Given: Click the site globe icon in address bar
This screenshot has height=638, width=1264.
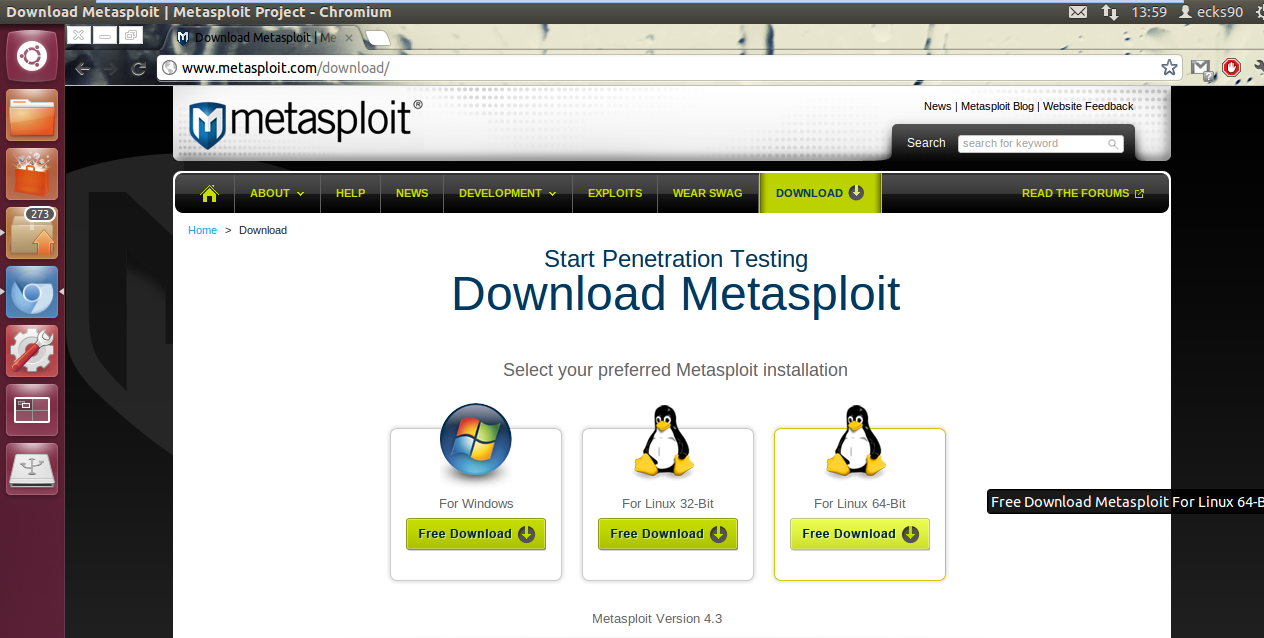Looking at the screenshot, I should [x=170, y=68].
